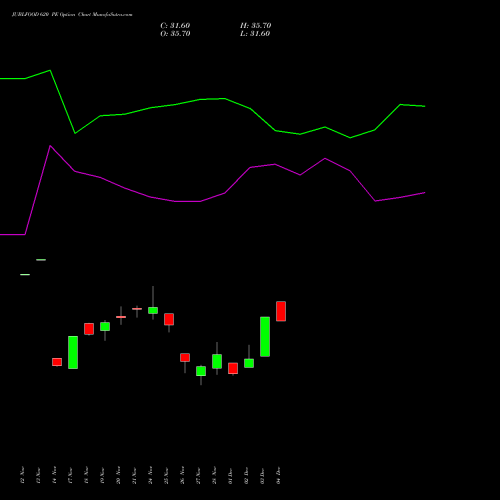The height and width of the screenshot is (500, 500).
Task: Click the green candle above 02 Dec
Action: [249, 363]
